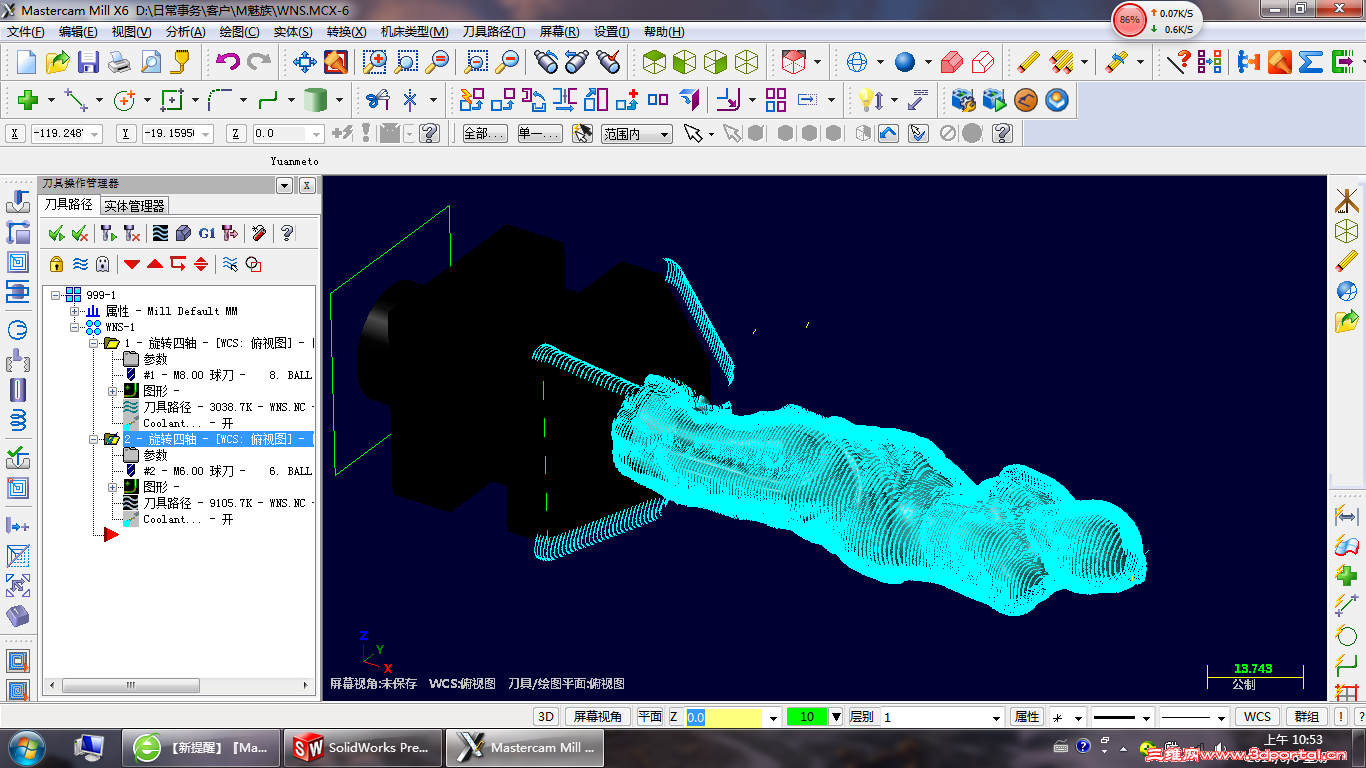Open the 刀具路径(T) menu
The height and width of the screenshot is (768, 1366).
click(494, 32)
